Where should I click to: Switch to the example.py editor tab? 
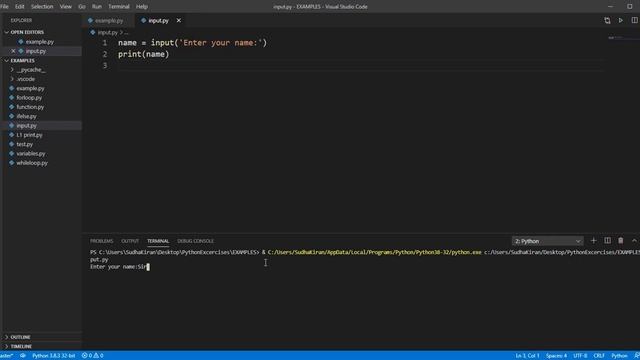pos(109,20)
